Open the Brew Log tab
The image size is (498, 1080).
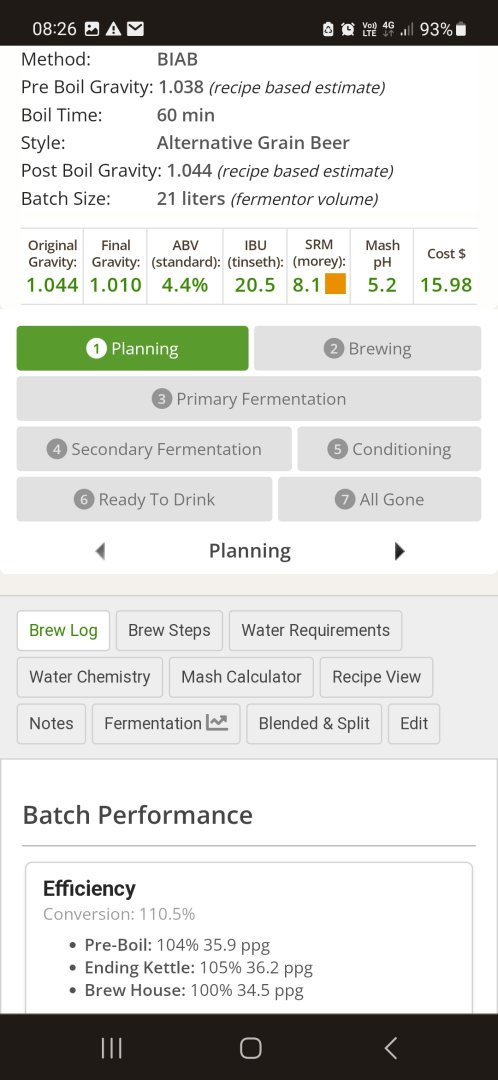(x=63, y=630)
